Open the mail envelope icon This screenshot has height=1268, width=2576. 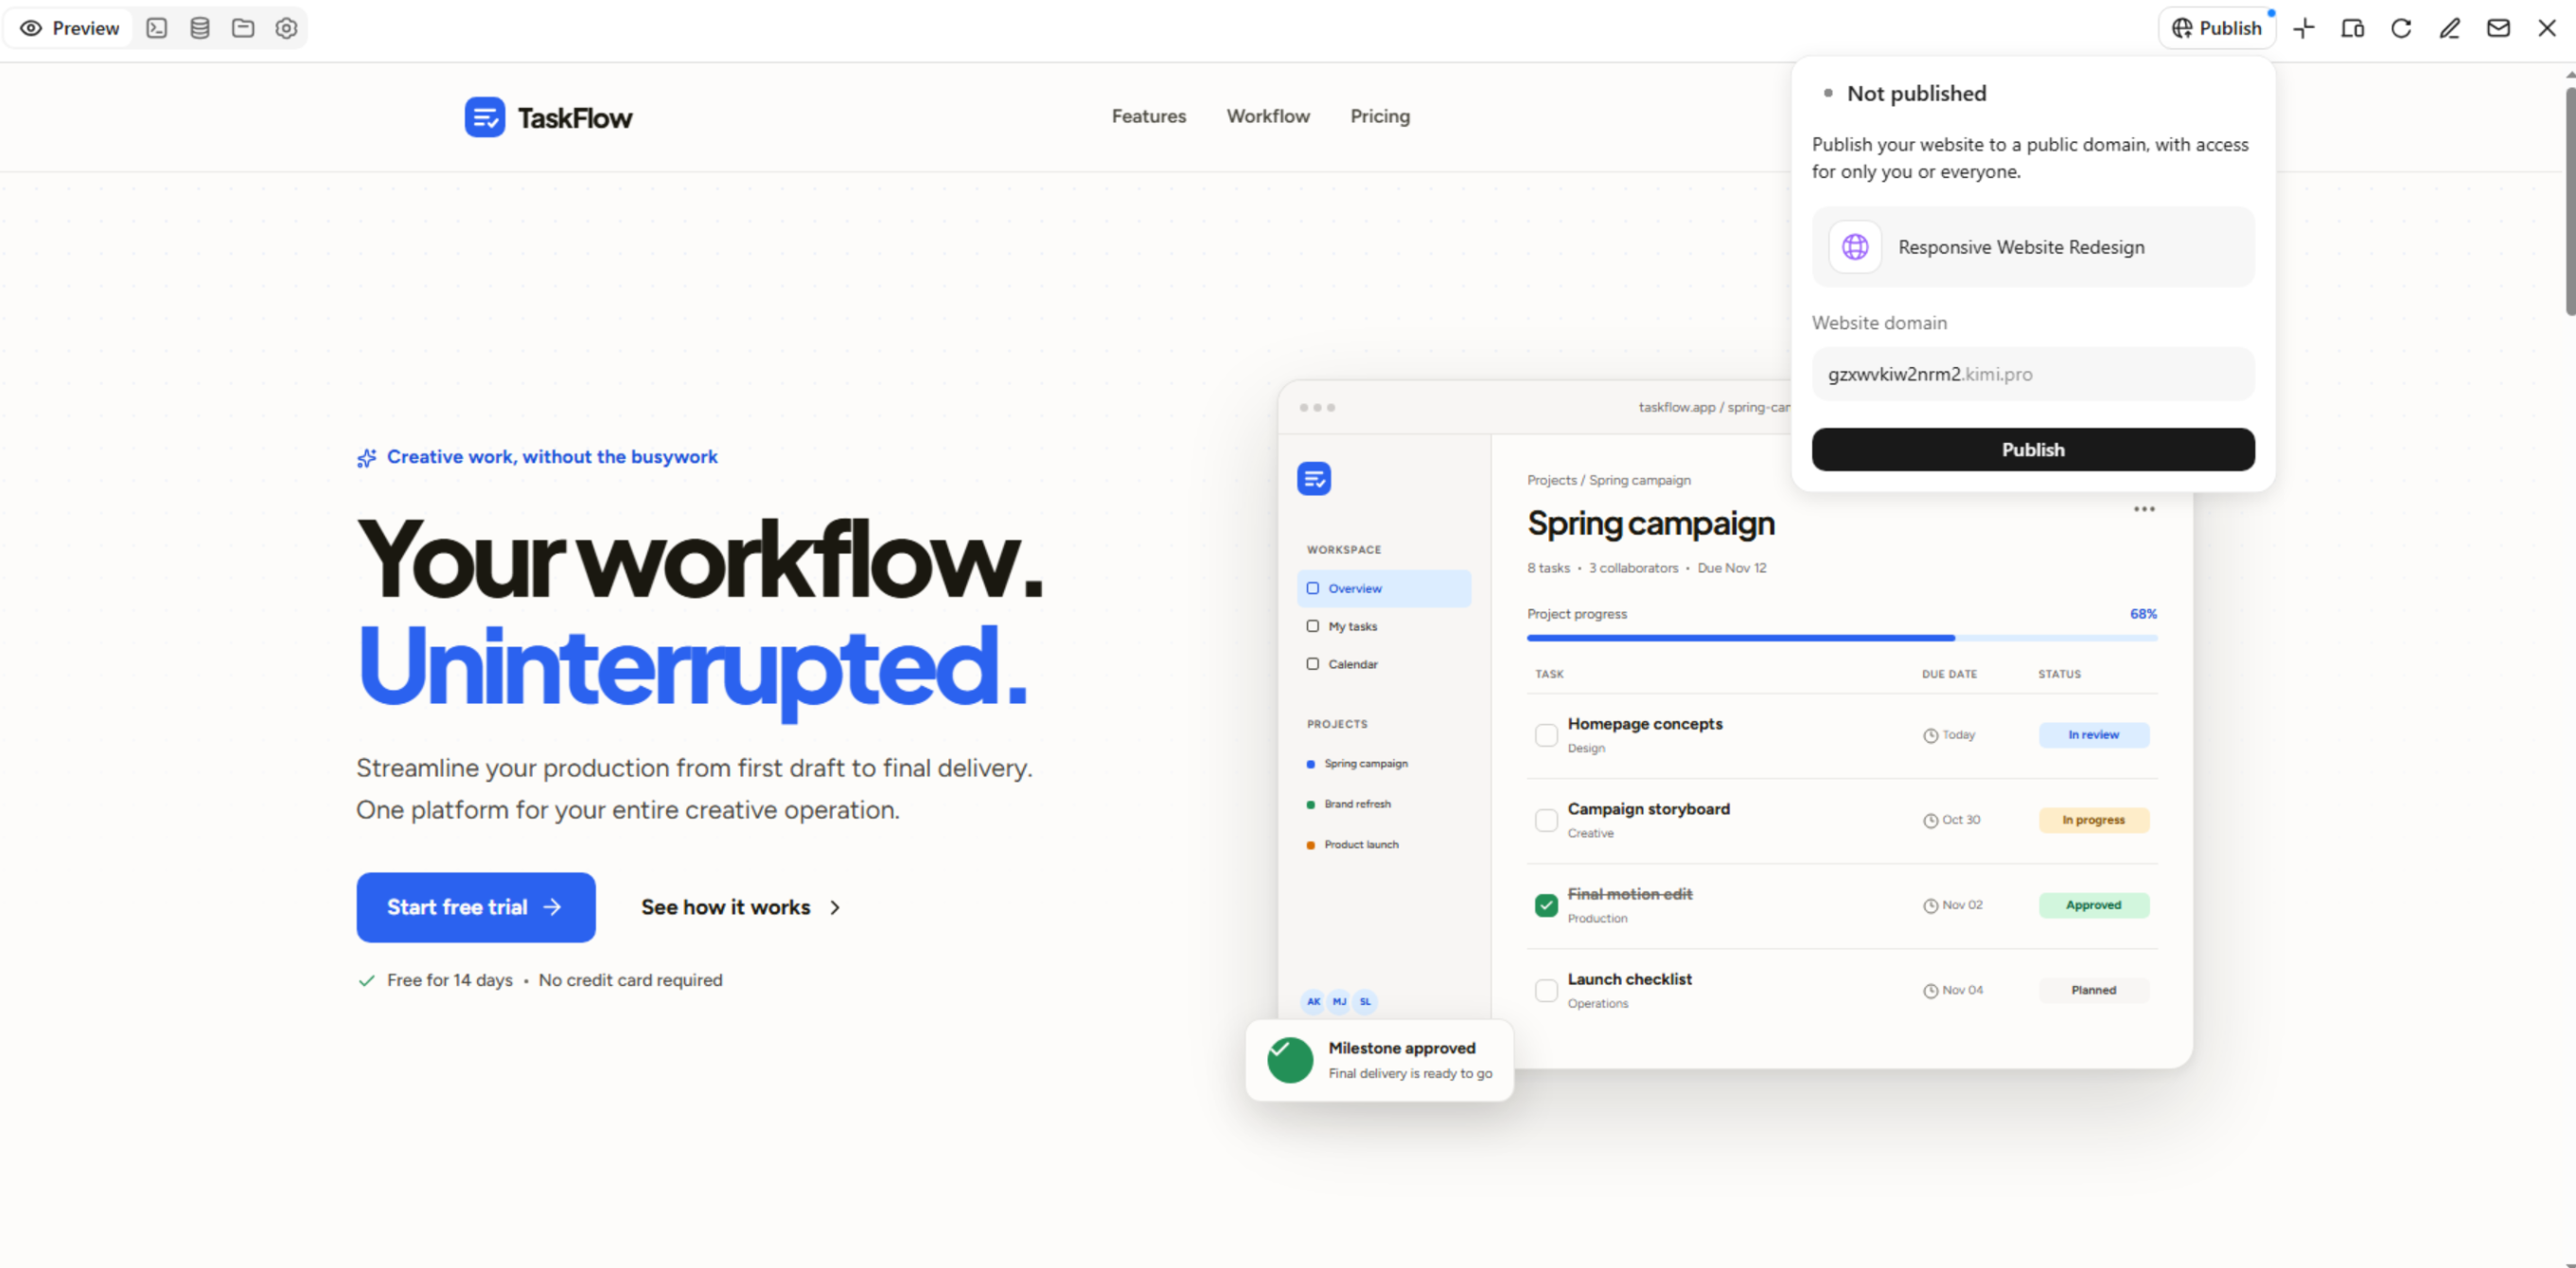tap(2498, 28)
